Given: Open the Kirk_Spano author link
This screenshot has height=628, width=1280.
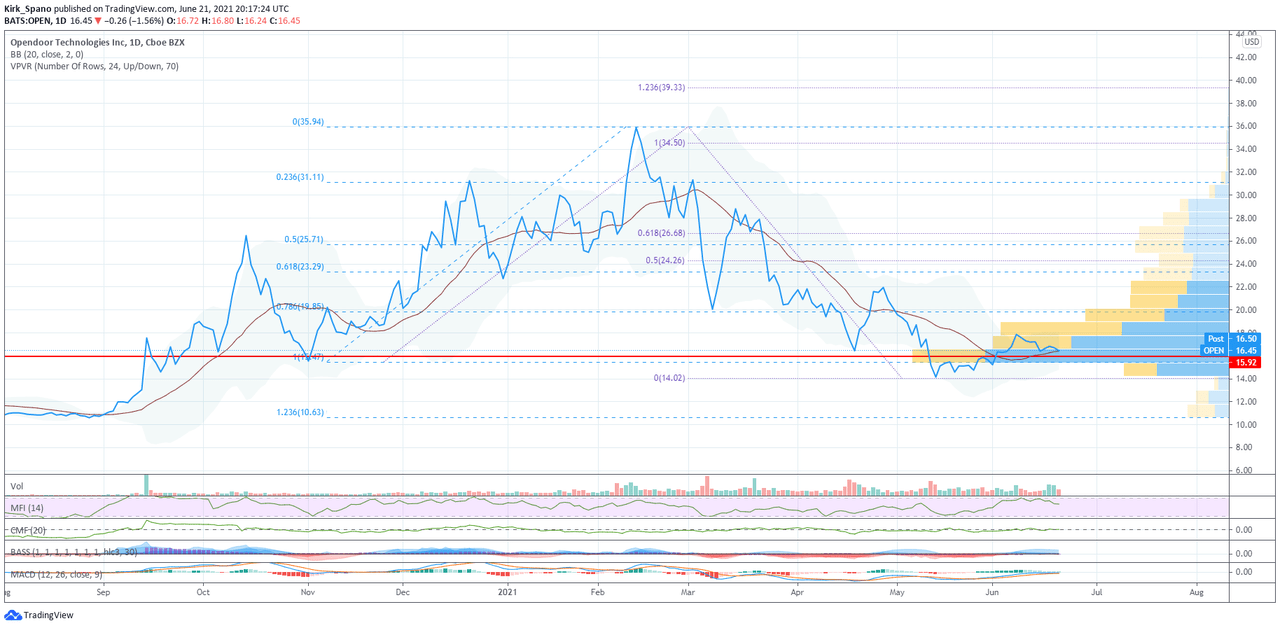Looking at the screenshot, I should click(x=27, y=8).
